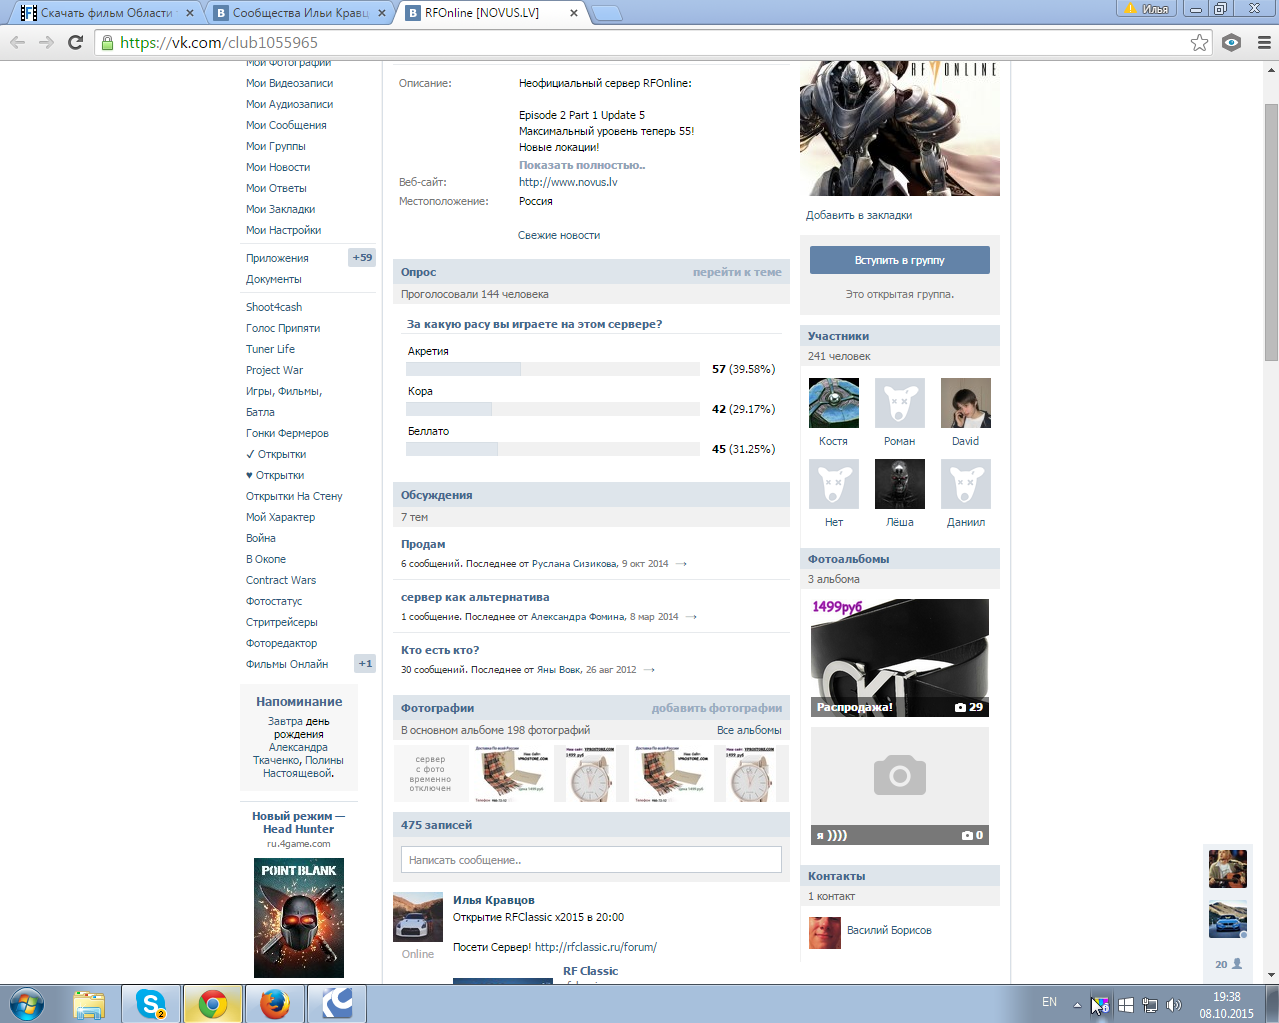The height and width of the screenshot is (1023, 1279).
Task: Show hidden tray icons arrow
Action: click(x=1077, y=1005)
